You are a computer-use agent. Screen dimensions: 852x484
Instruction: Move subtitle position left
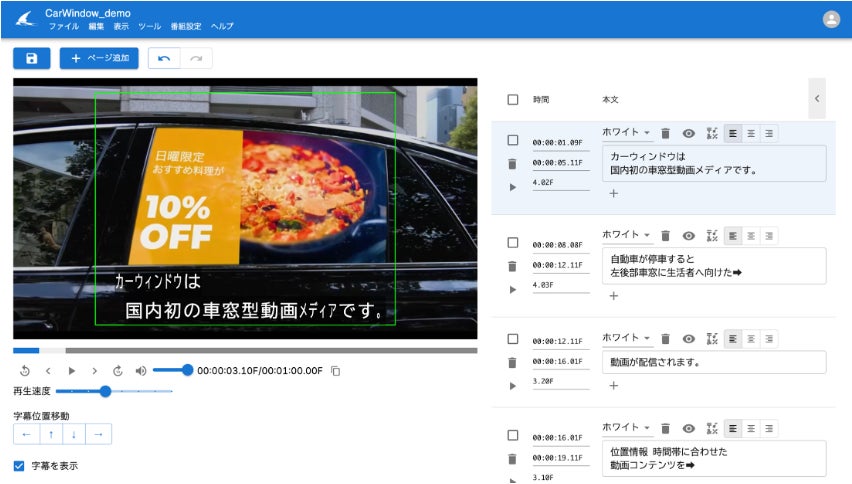click(x=26, y=434)
